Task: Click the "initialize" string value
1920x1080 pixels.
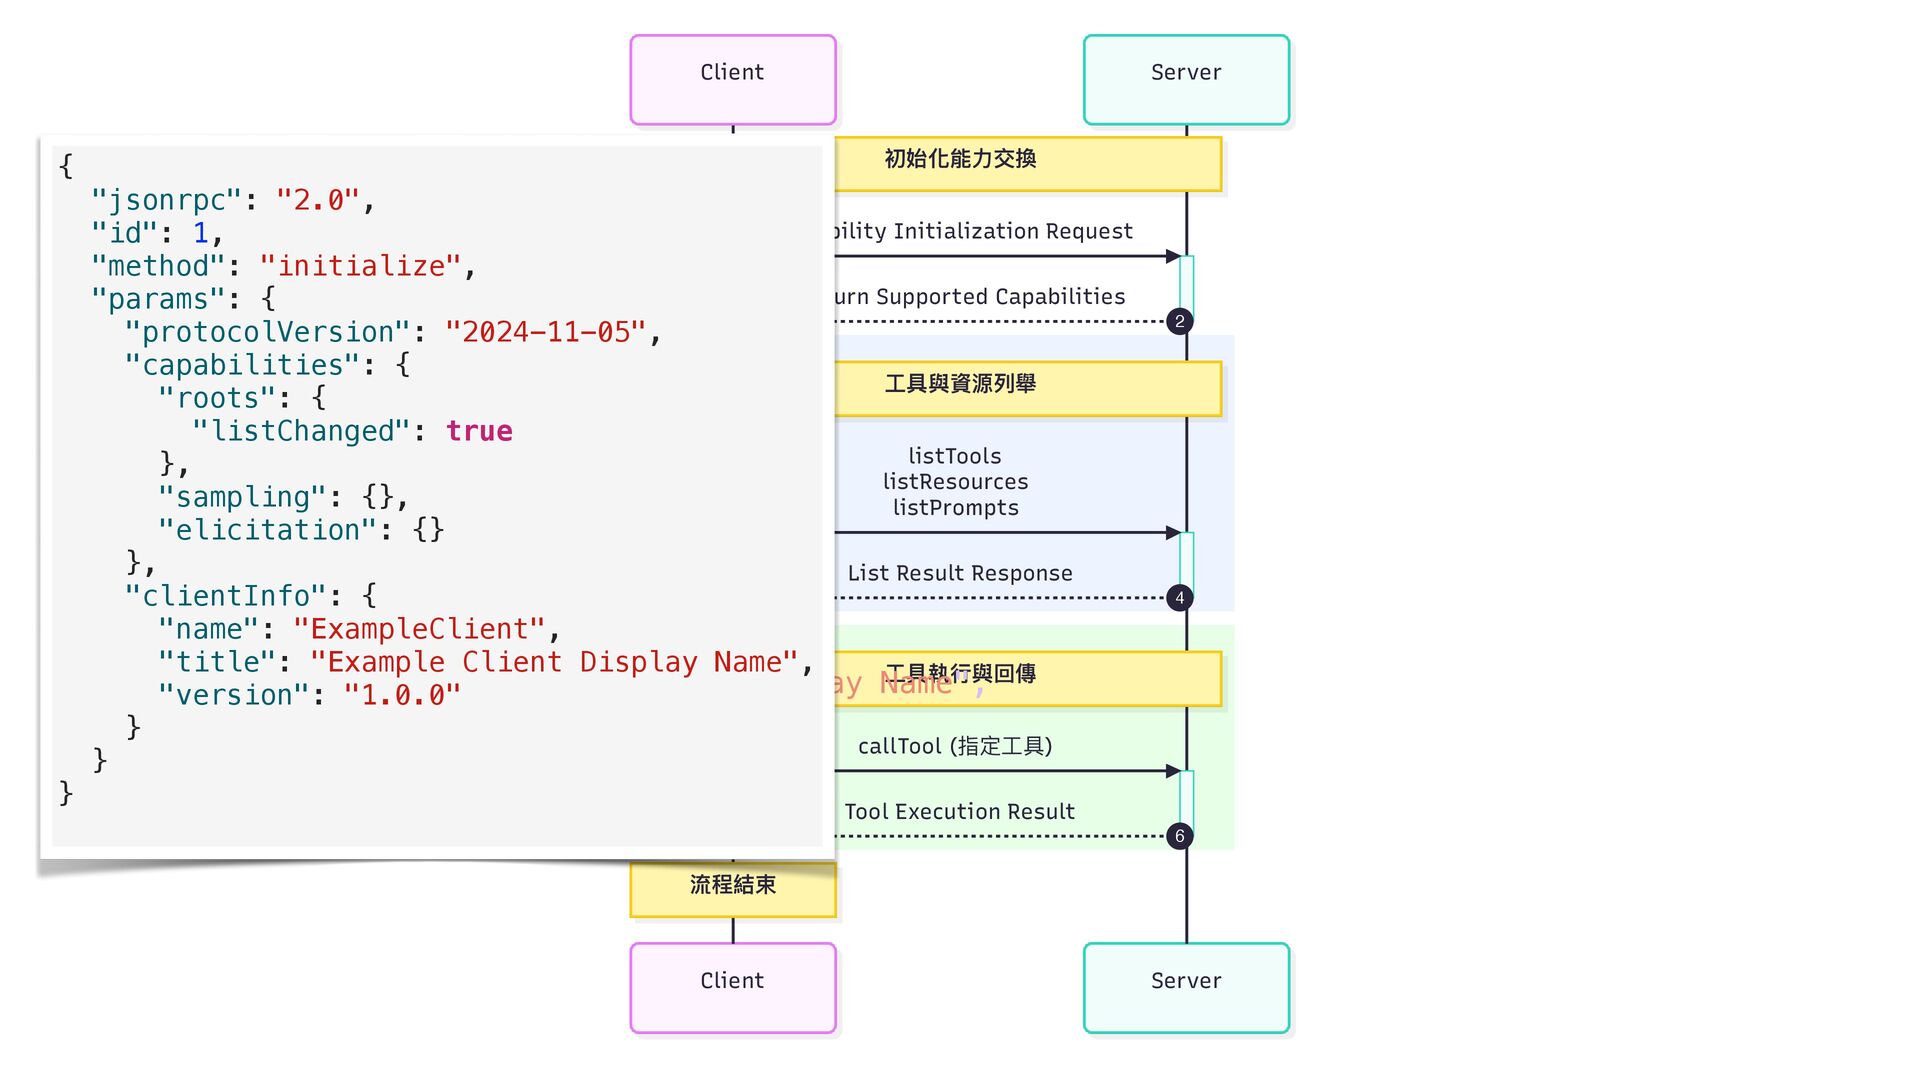Action: pos(361,266)
